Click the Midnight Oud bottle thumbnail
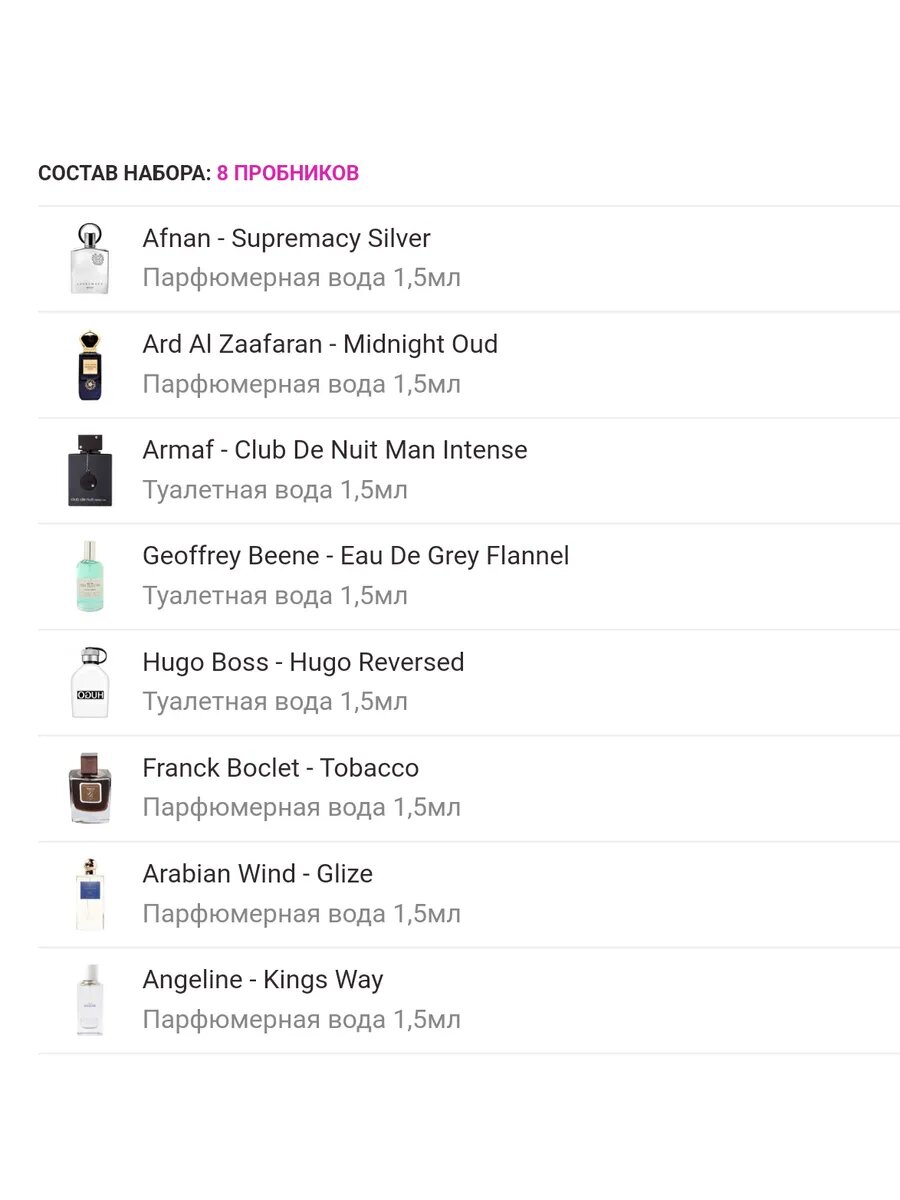 tap(90, 365)
